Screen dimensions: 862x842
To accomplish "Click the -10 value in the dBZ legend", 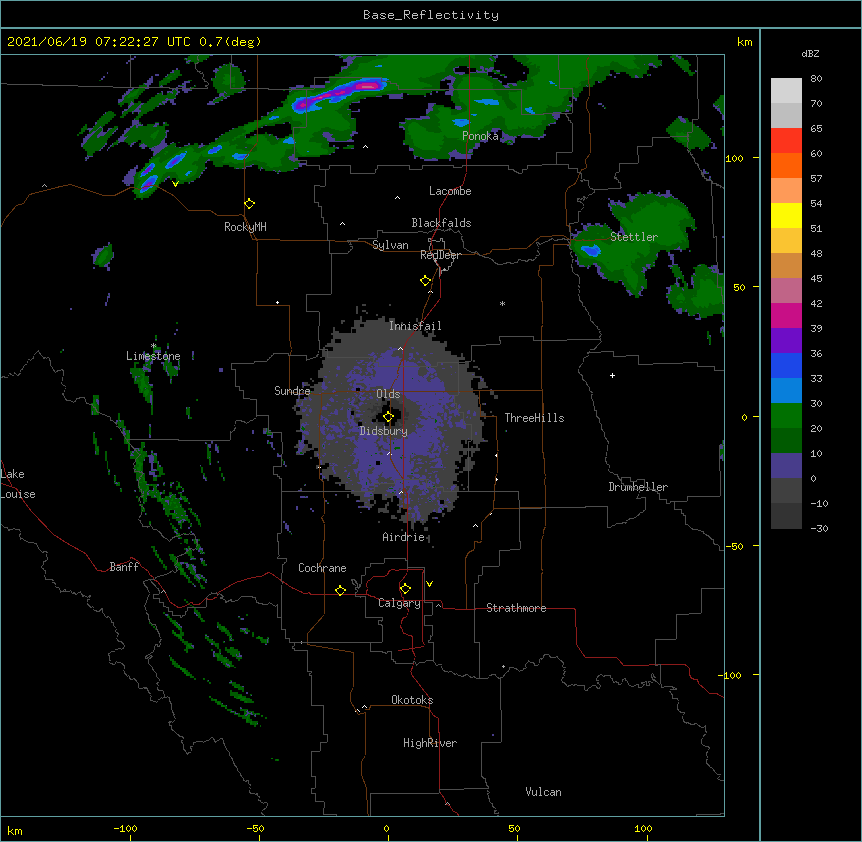I will pos(819,503).
